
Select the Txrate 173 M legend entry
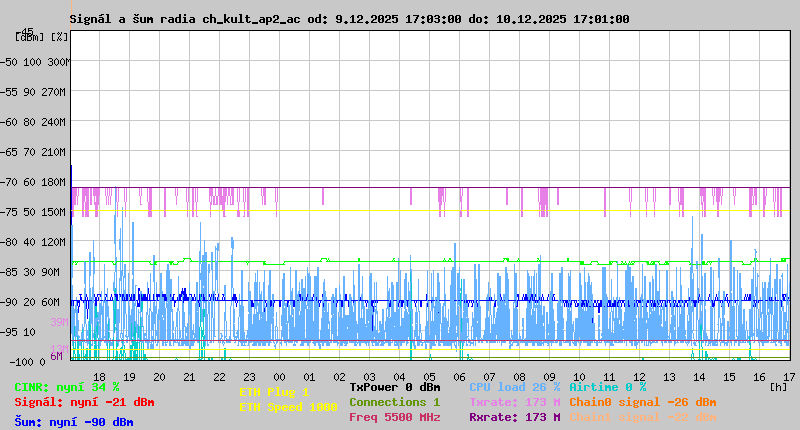coord(515,402)
